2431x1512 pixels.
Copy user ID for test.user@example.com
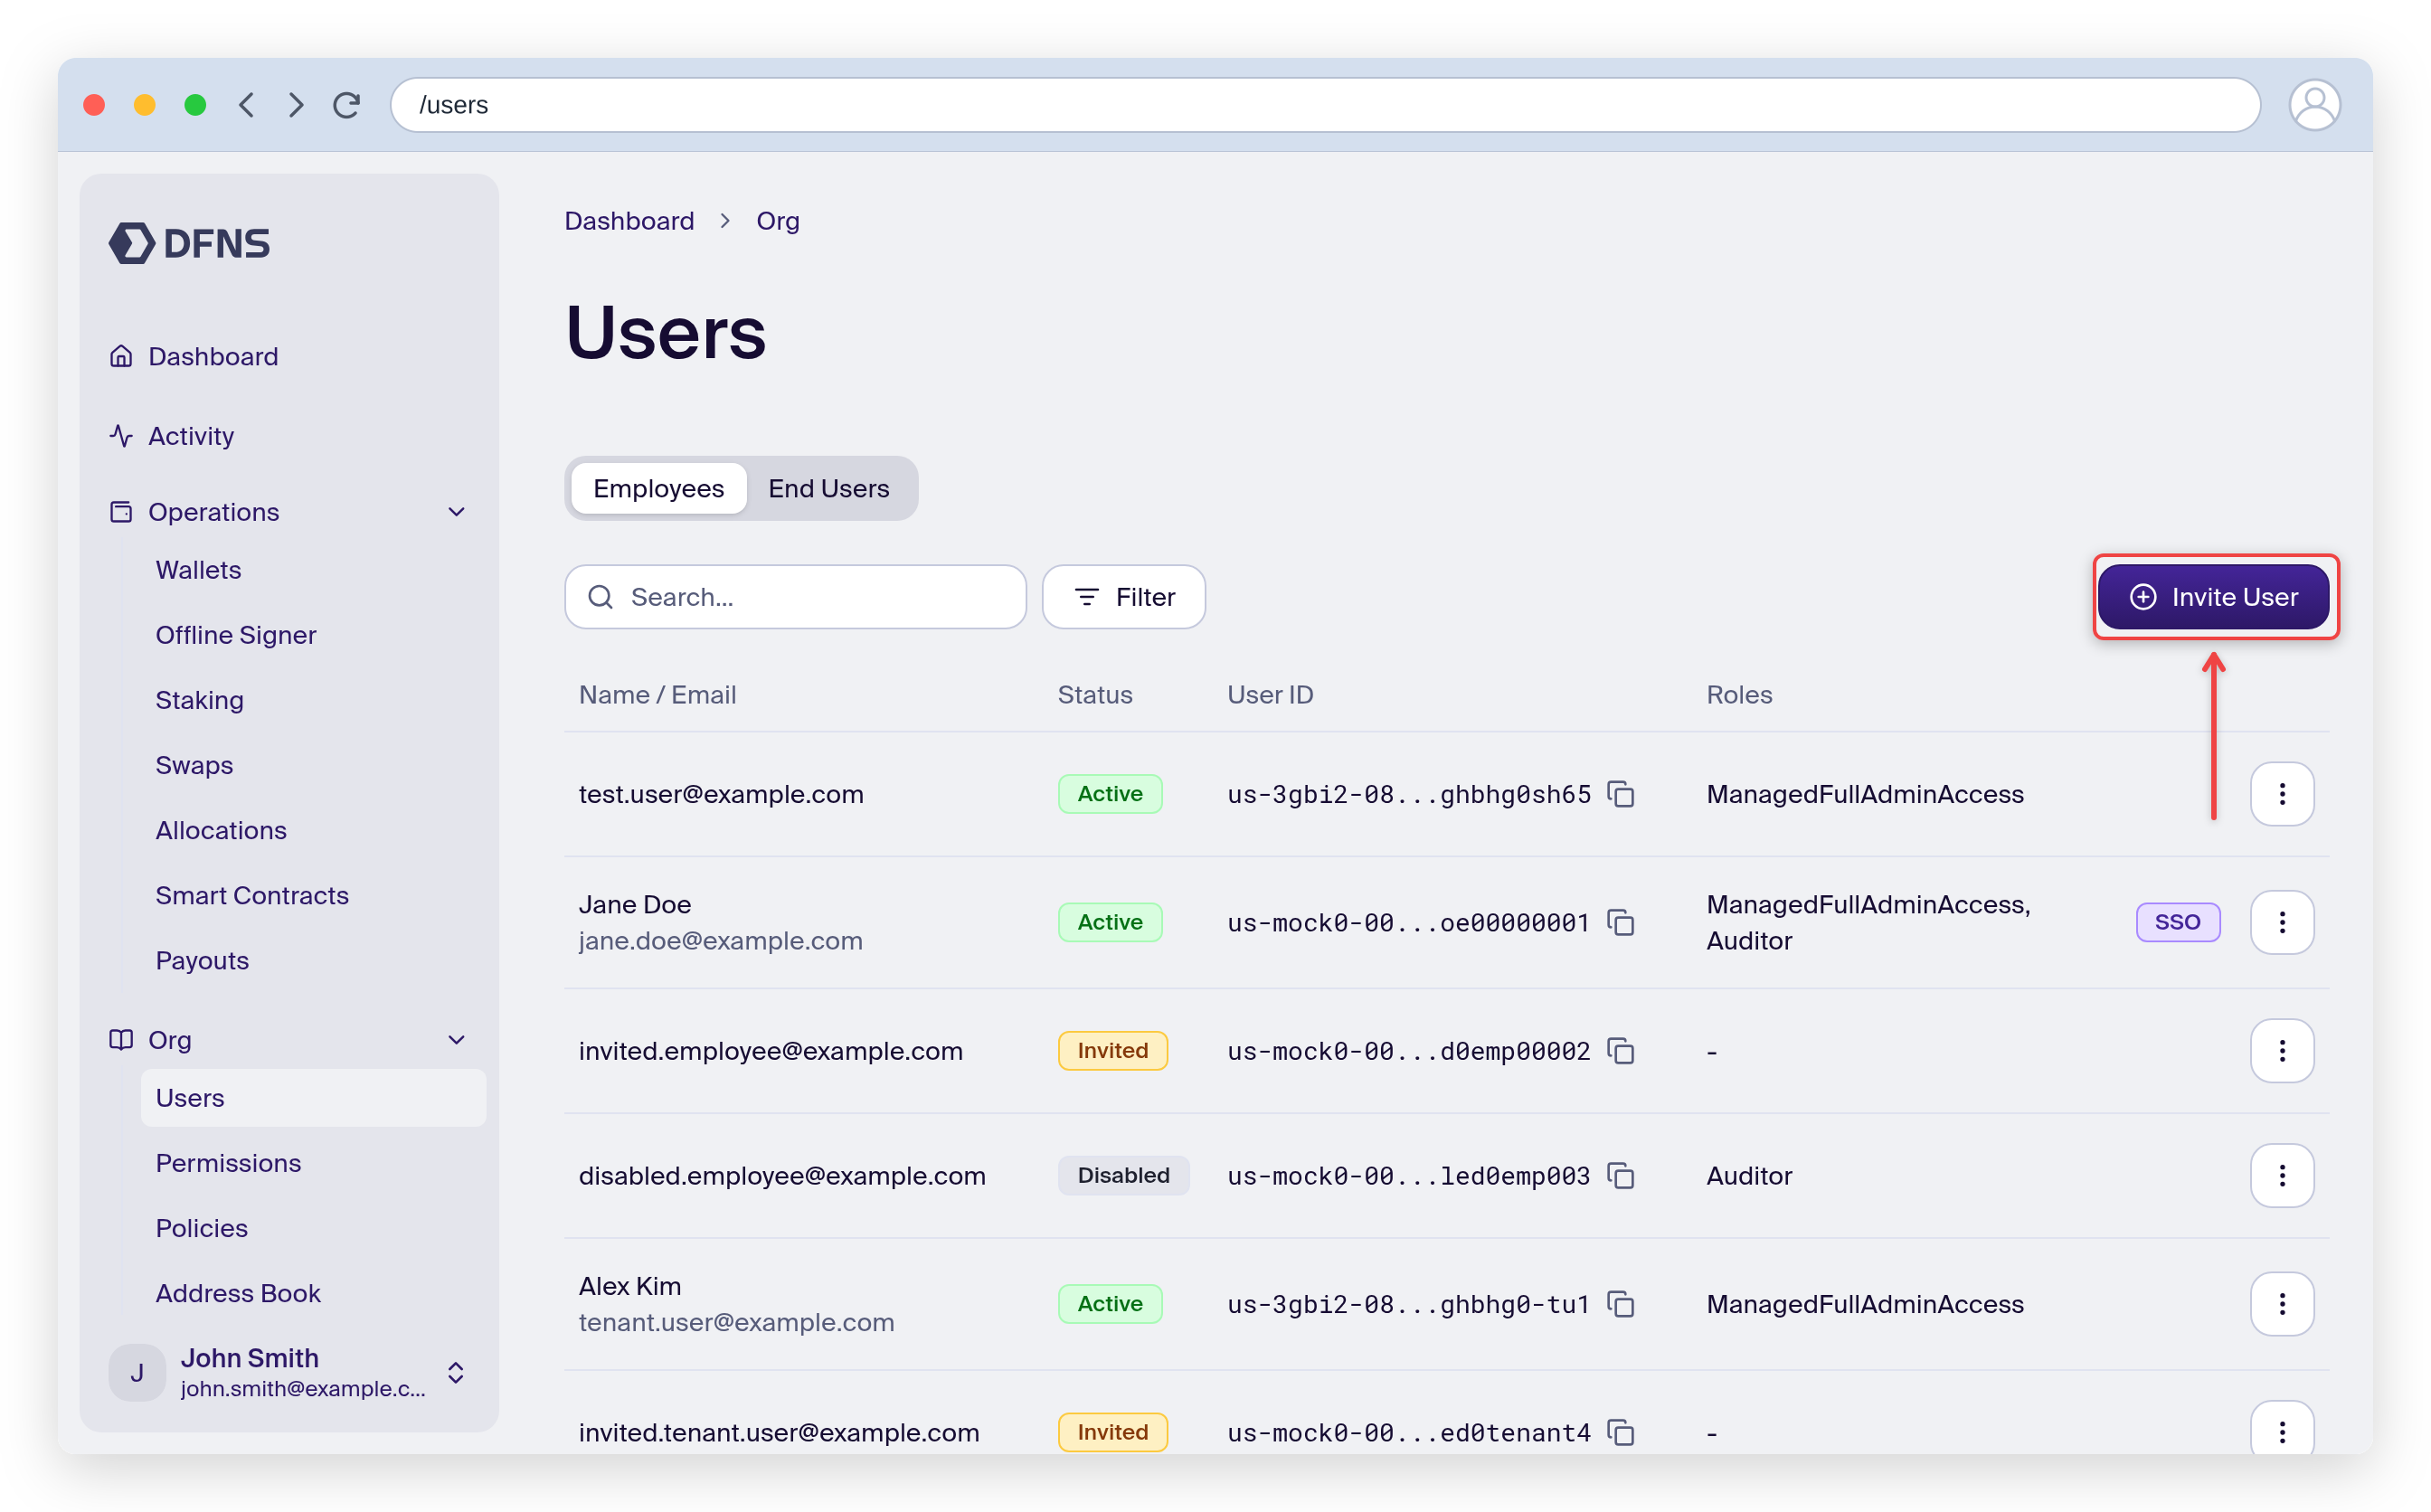click(1620, 794)
